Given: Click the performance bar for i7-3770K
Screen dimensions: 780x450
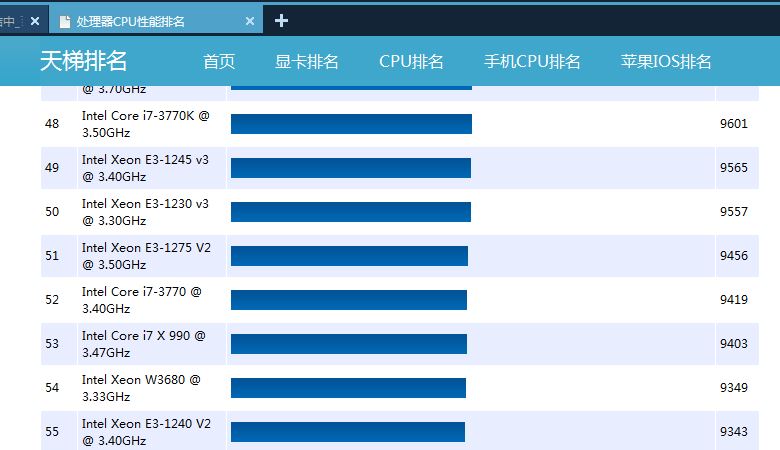Looking at the screenshot, I should 351,124.
